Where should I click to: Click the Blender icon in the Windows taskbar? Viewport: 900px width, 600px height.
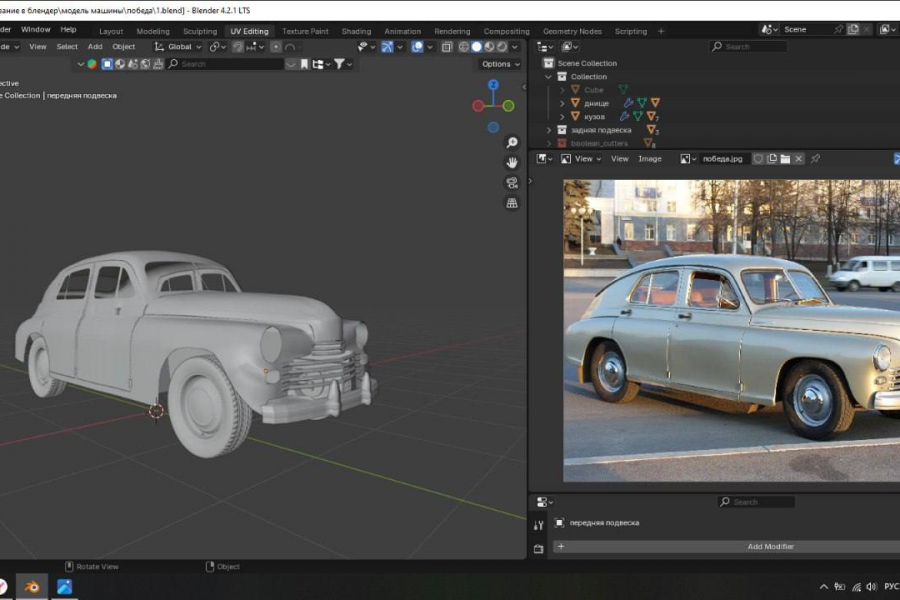point(32,587)
